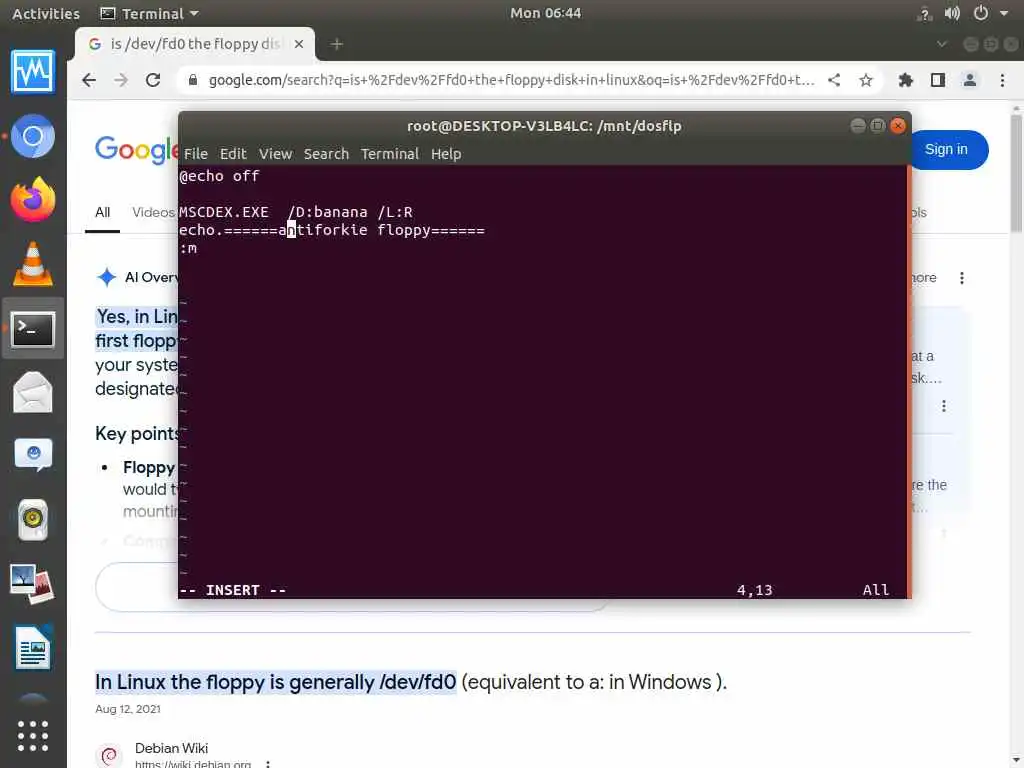Image resolution: width=1024 pixels, height=768 pixels.
Task: Bookmark this page with the star
Action: pyautogui.click(x=866, y=80)
